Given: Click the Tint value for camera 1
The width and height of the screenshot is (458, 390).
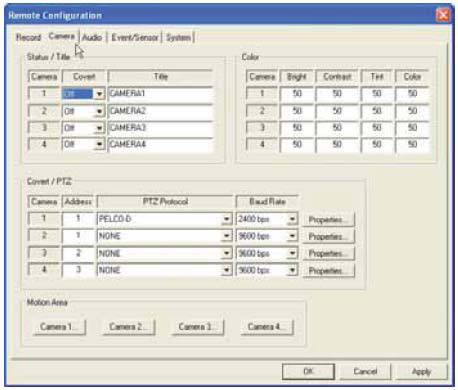Looking at the screenshot, I should pos(377,94).
